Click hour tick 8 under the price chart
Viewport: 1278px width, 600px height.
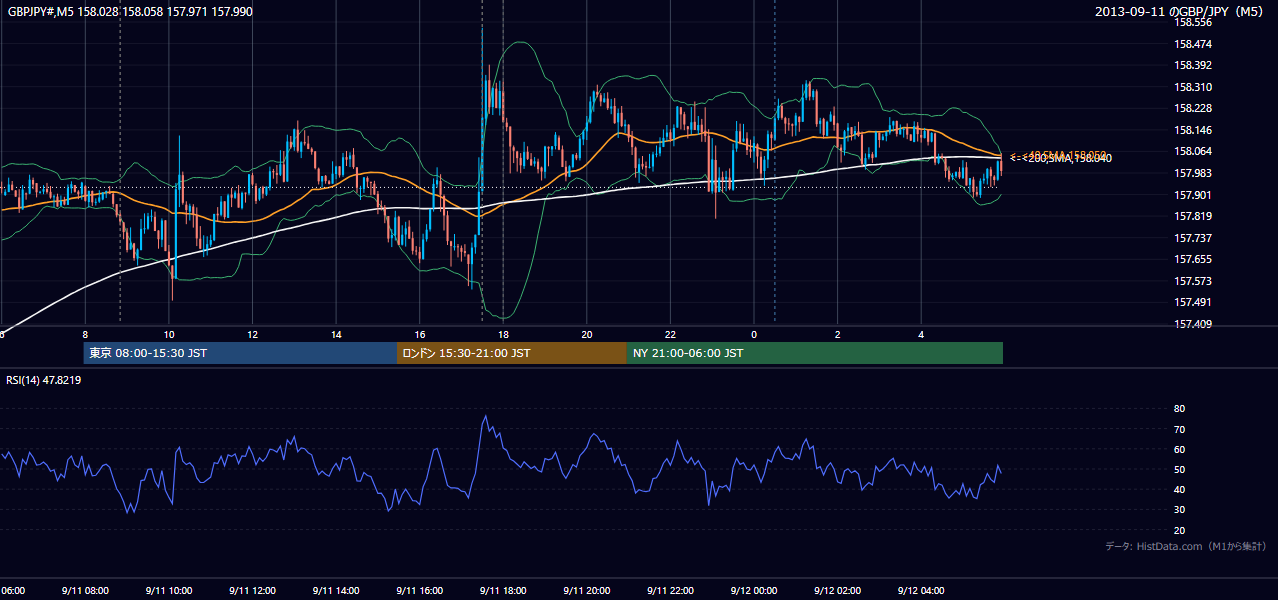tap(85, 334)
